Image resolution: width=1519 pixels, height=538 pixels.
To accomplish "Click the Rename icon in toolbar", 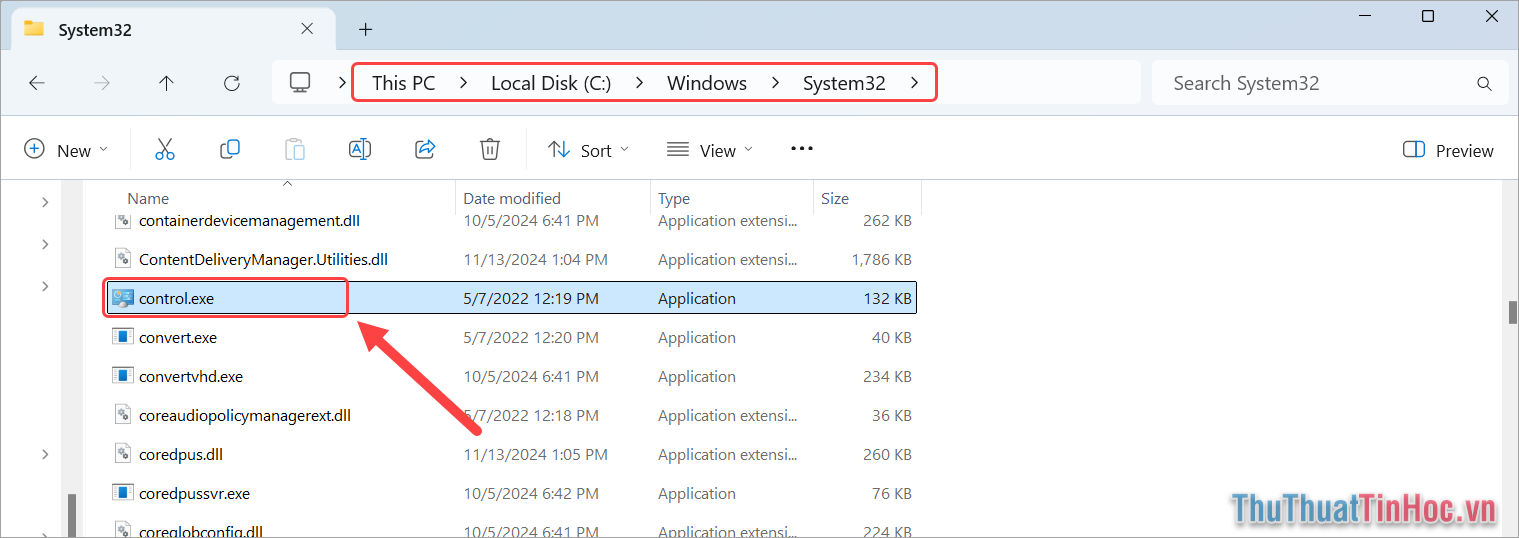I will click(360, 150).
